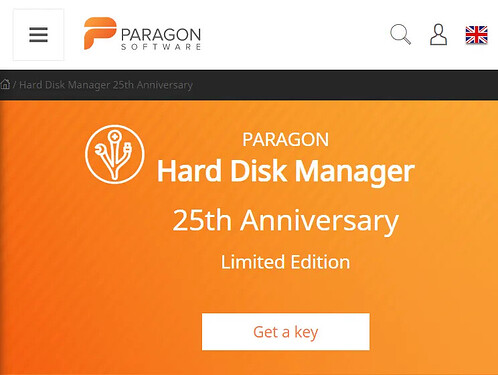Click the breadcrumb slash separator
Screen dimensions: 498x375
(14, 85)
